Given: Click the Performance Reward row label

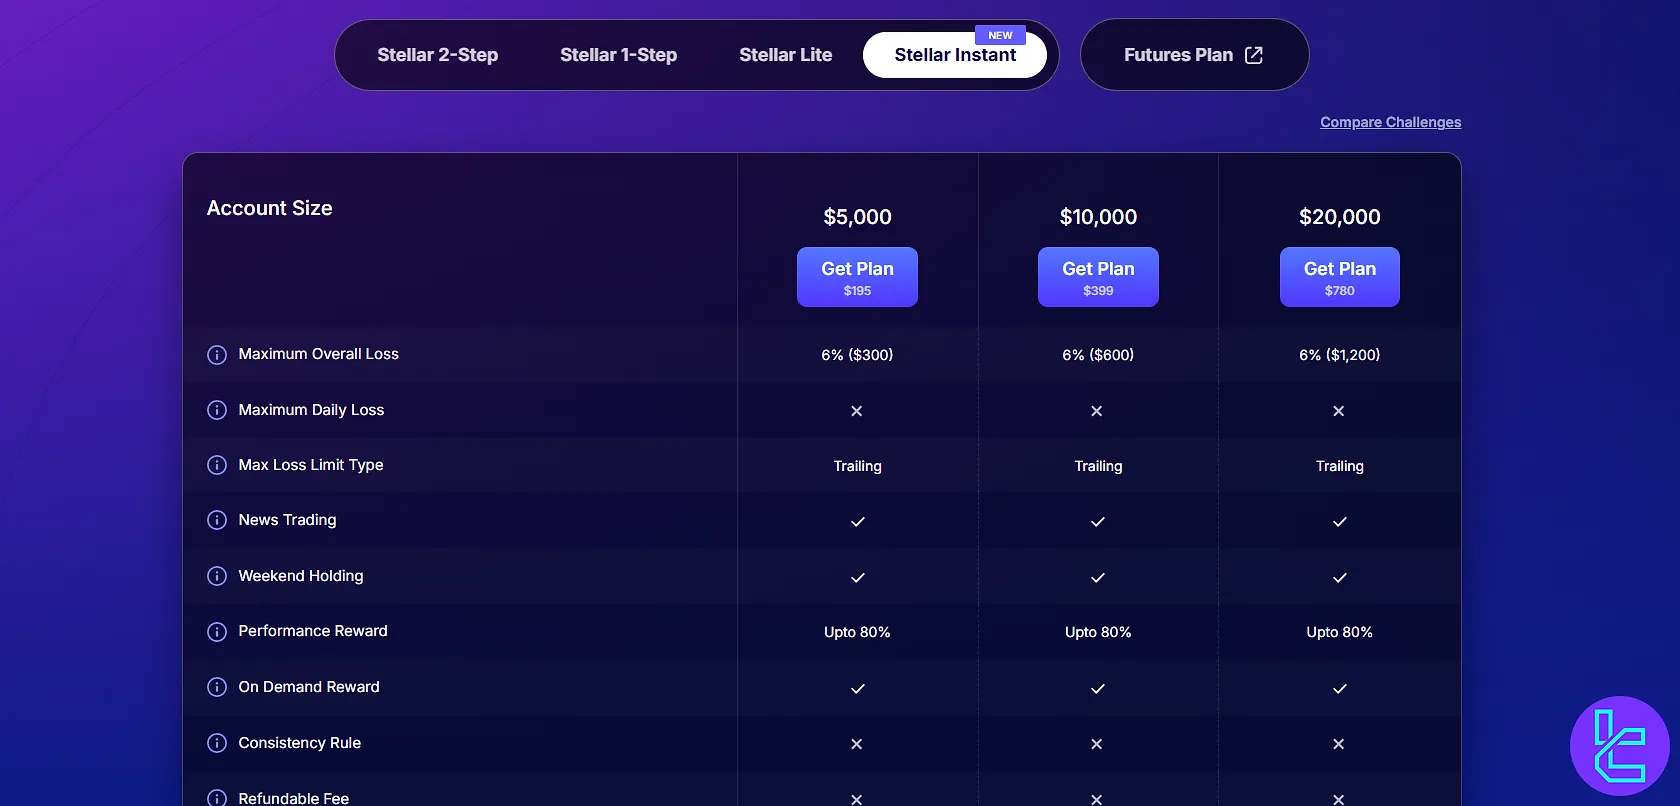Looking at the screenshot, I should pos(313,631).
